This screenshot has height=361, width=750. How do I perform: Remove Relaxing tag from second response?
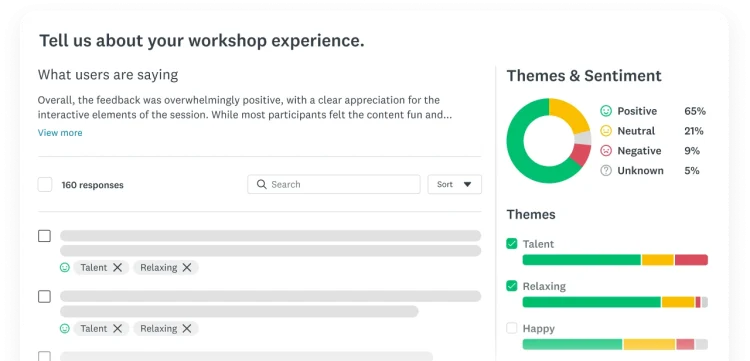[187, 328]
